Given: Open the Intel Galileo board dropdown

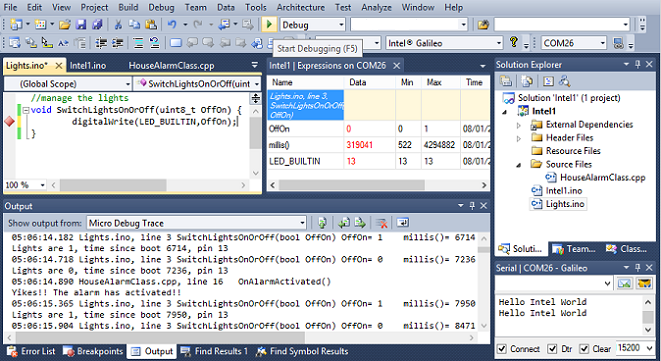Looking at the screenshot, I should tap(499, 43).
